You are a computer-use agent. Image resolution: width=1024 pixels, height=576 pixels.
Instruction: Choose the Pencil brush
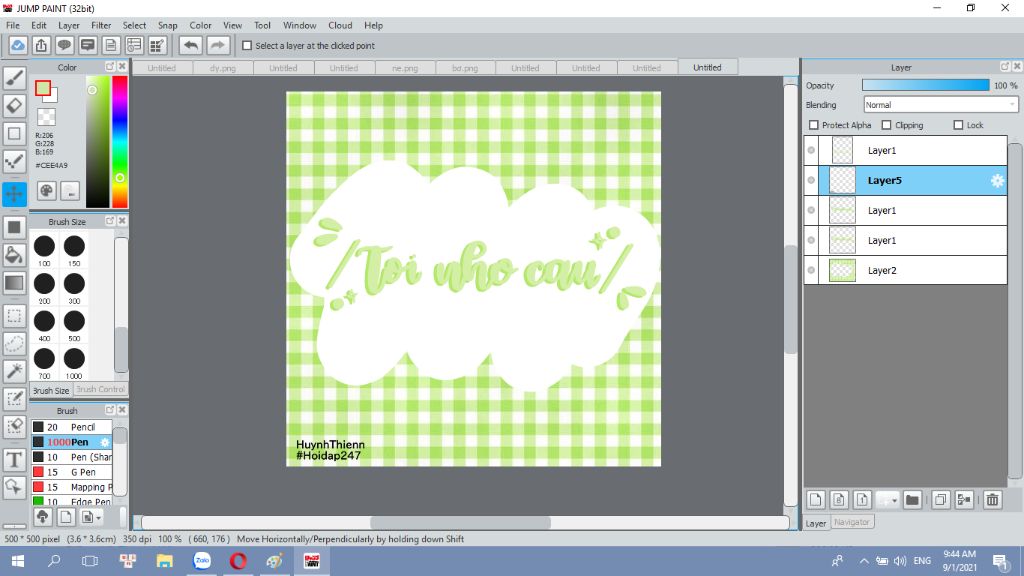click(x=72, y=427)
